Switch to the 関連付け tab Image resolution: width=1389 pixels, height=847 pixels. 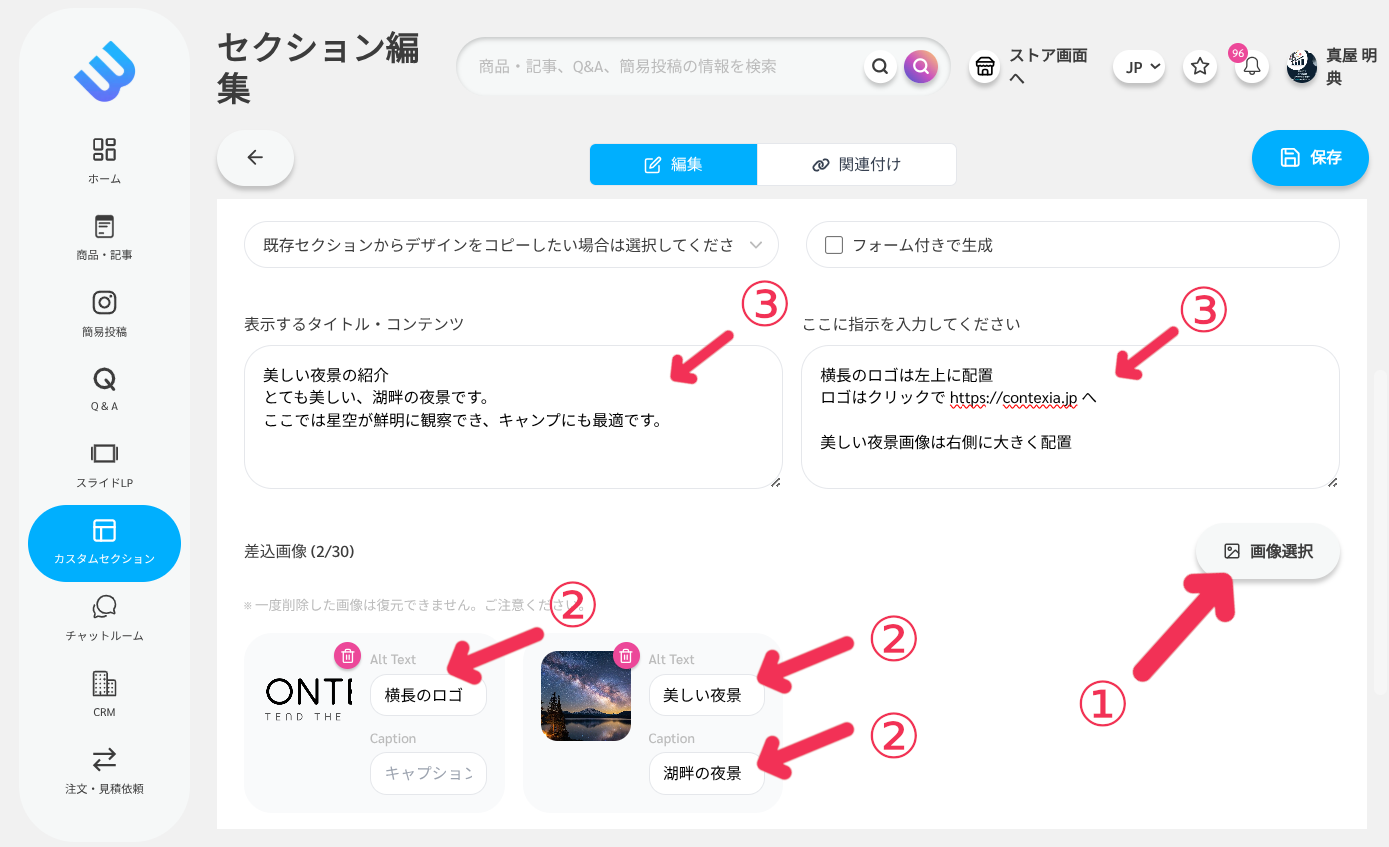click(x=856, y=164)
